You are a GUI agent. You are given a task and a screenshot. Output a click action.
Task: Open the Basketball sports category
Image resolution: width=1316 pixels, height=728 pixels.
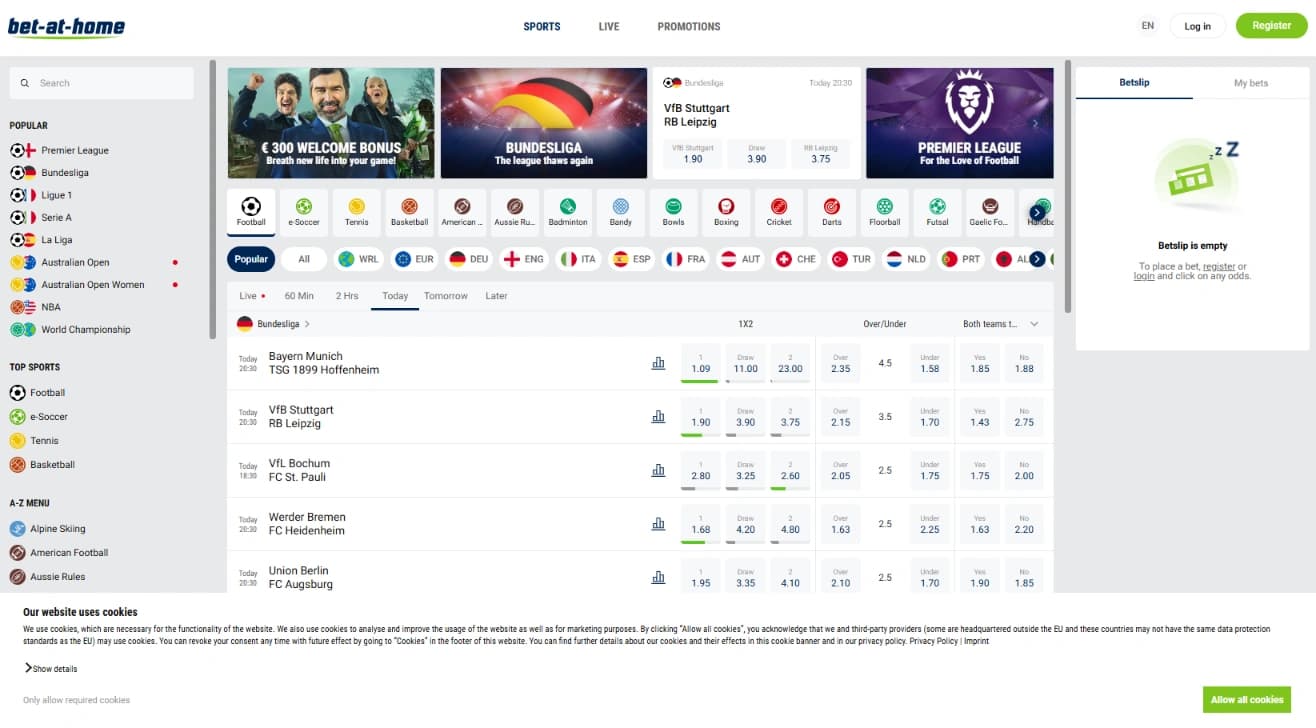click(x=409, y=211)
